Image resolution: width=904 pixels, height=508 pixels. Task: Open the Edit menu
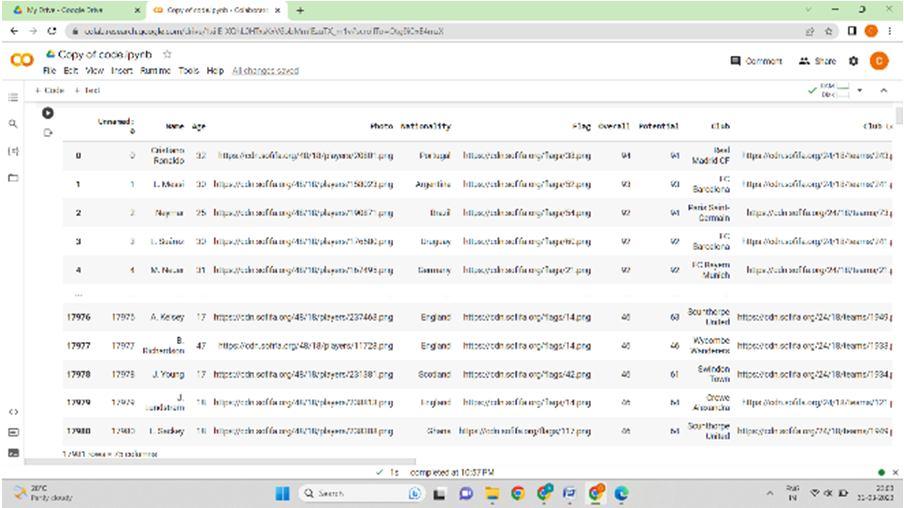click(x=70, y=70)
